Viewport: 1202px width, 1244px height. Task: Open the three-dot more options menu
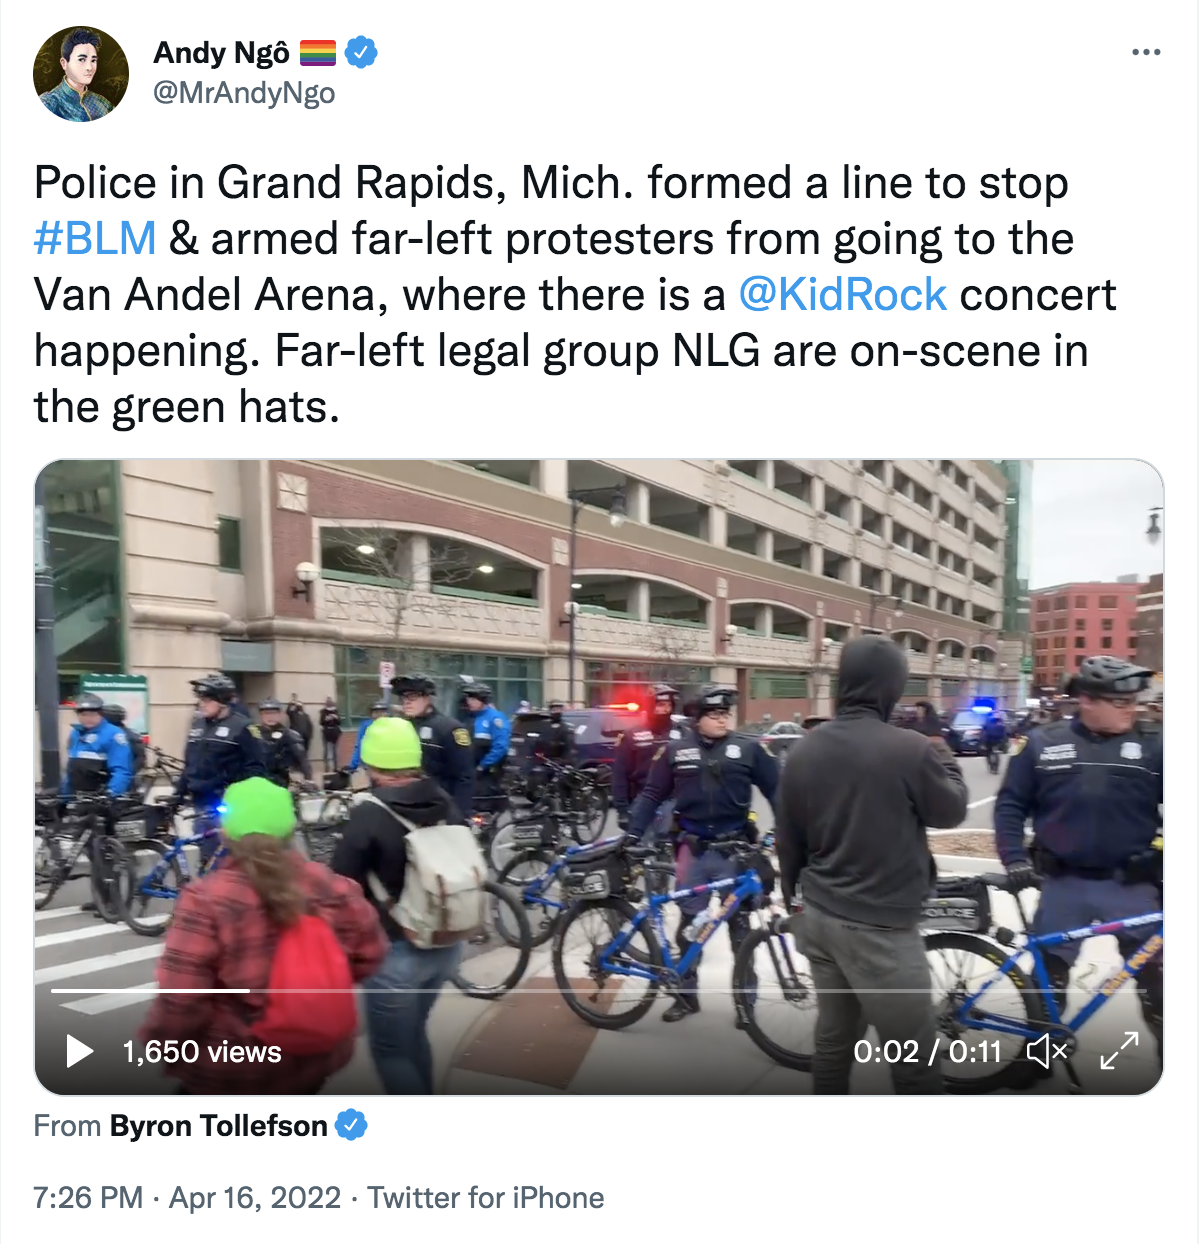[1146, 52]
